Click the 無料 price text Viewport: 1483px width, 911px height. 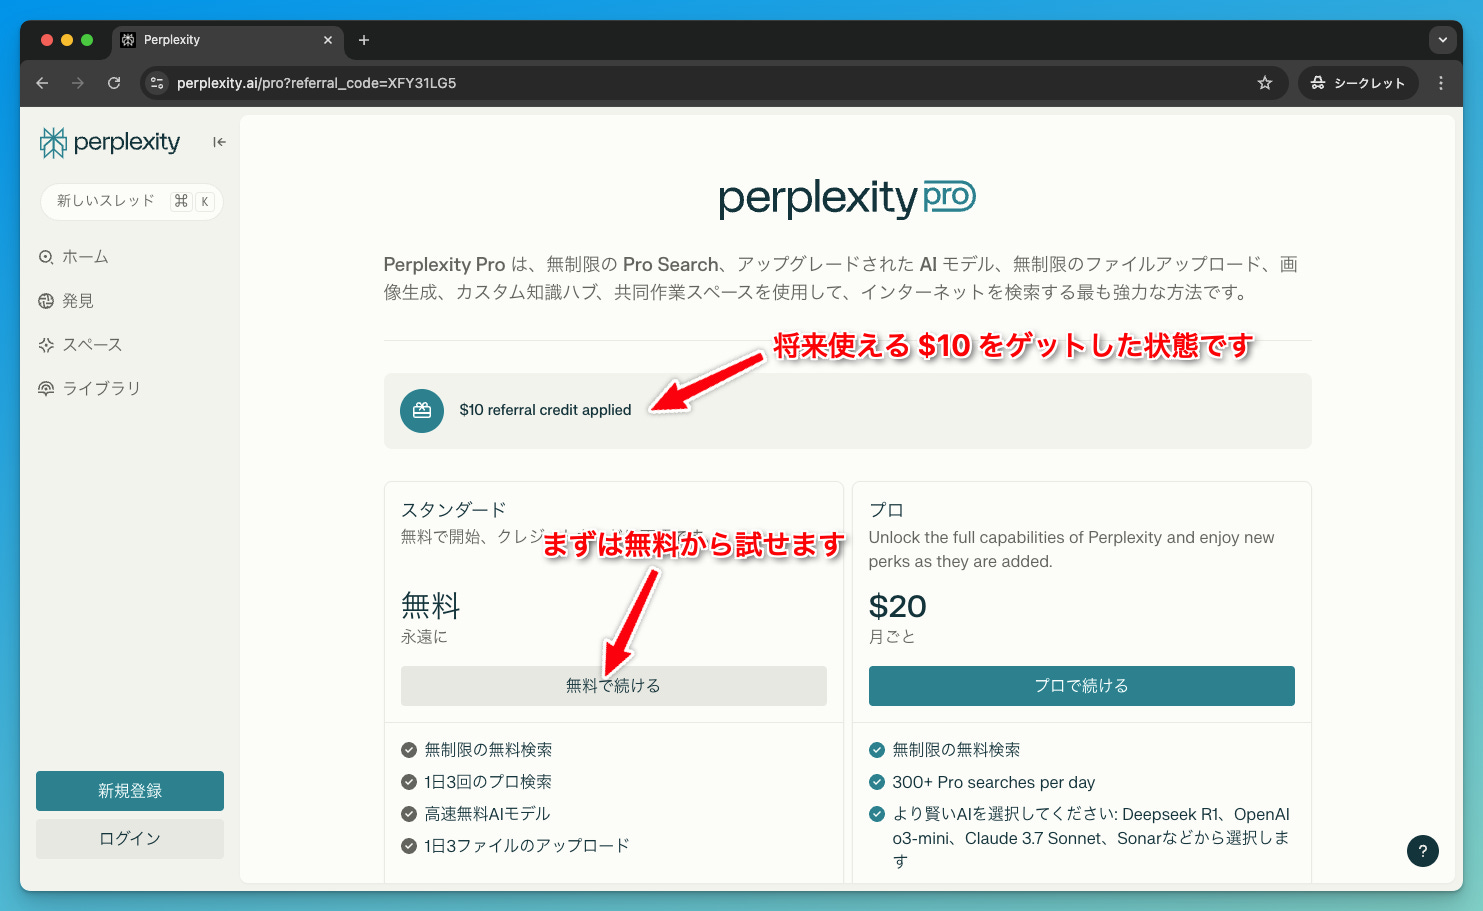pos(431,606)
